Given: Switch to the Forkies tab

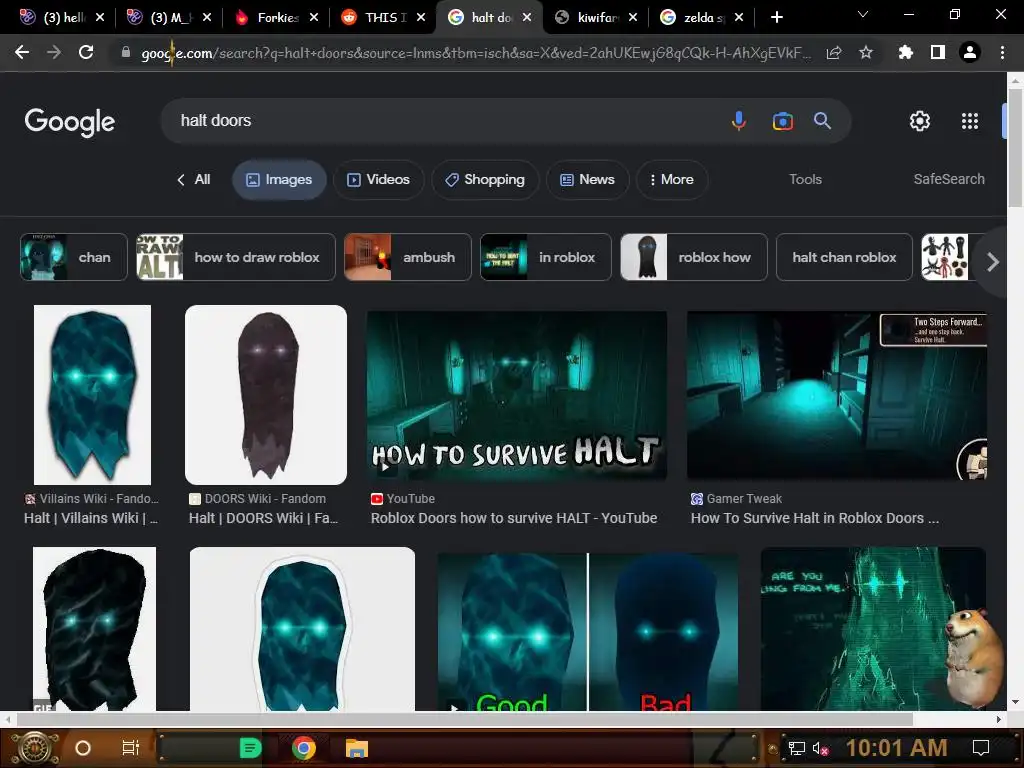Looking at the screenshot, I should point(276,18).
